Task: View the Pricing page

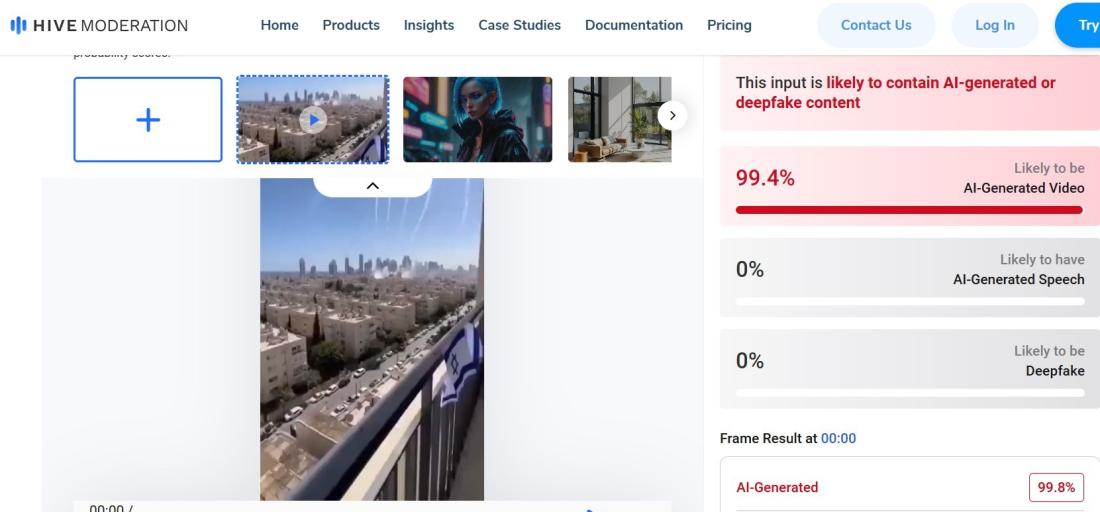Action: pyautogui.click(x=729, y=25)
